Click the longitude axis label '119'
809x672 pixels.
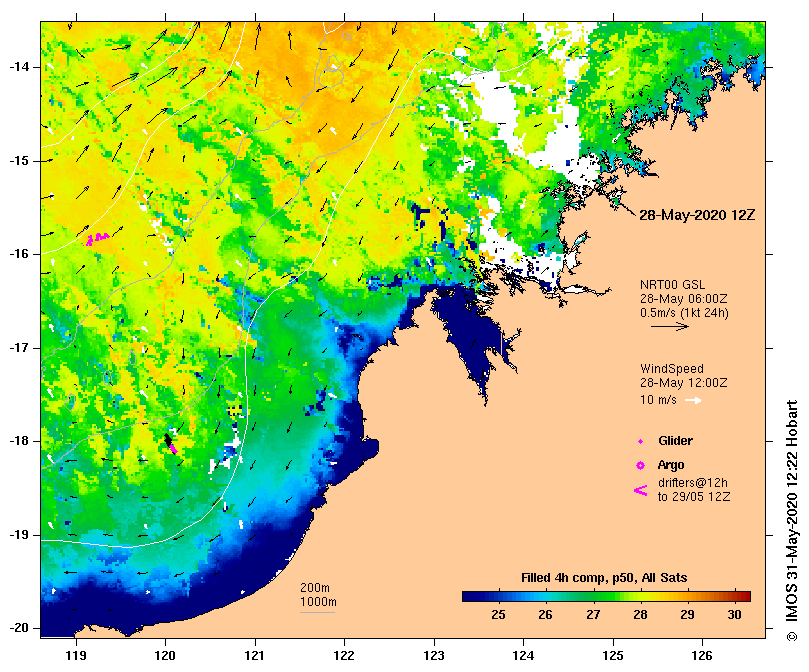(x=76, y=656)
